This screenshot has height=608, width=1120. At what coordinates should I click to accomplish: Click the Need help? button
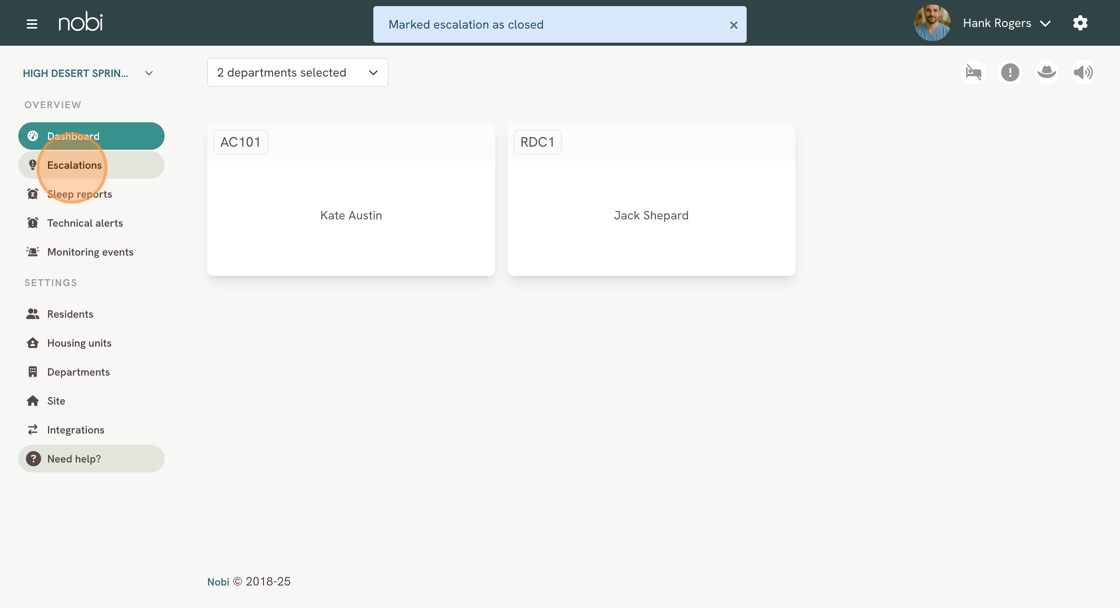(91, 459)
